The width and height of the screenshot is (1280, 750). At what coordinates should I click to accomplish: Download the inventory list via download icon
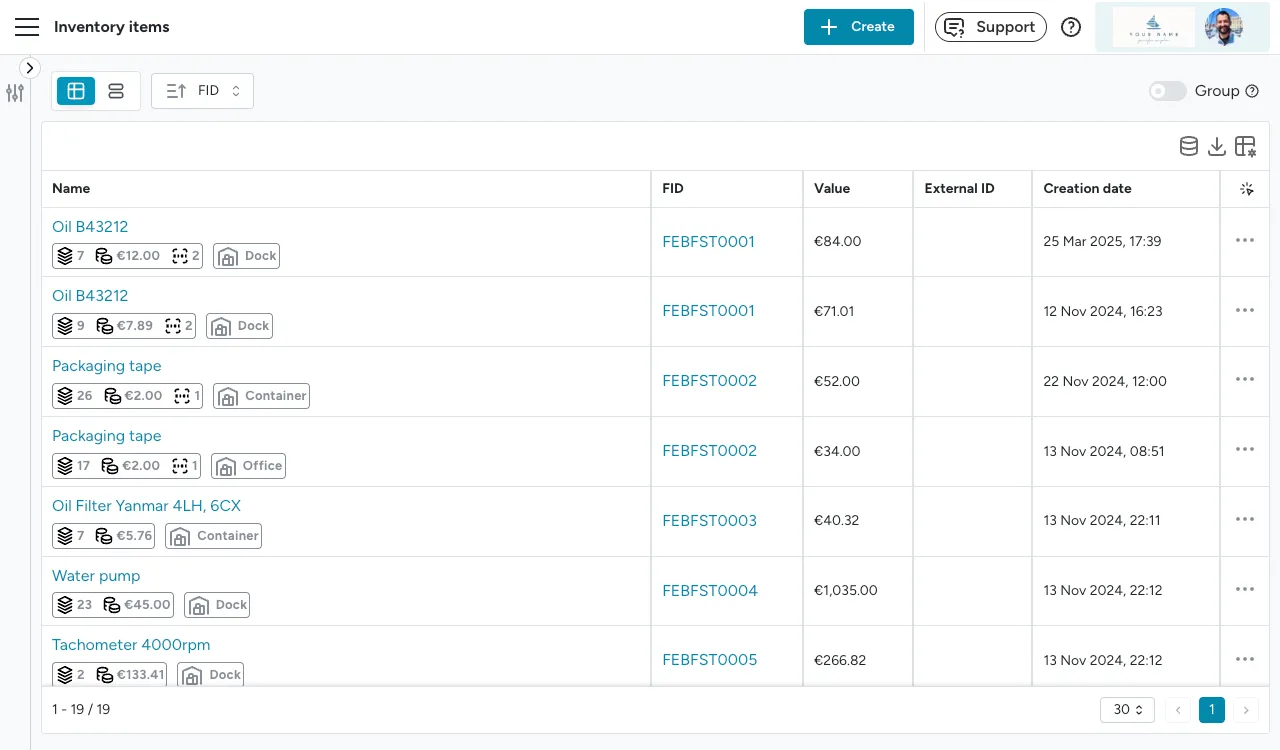click(x=1216, y=147)
